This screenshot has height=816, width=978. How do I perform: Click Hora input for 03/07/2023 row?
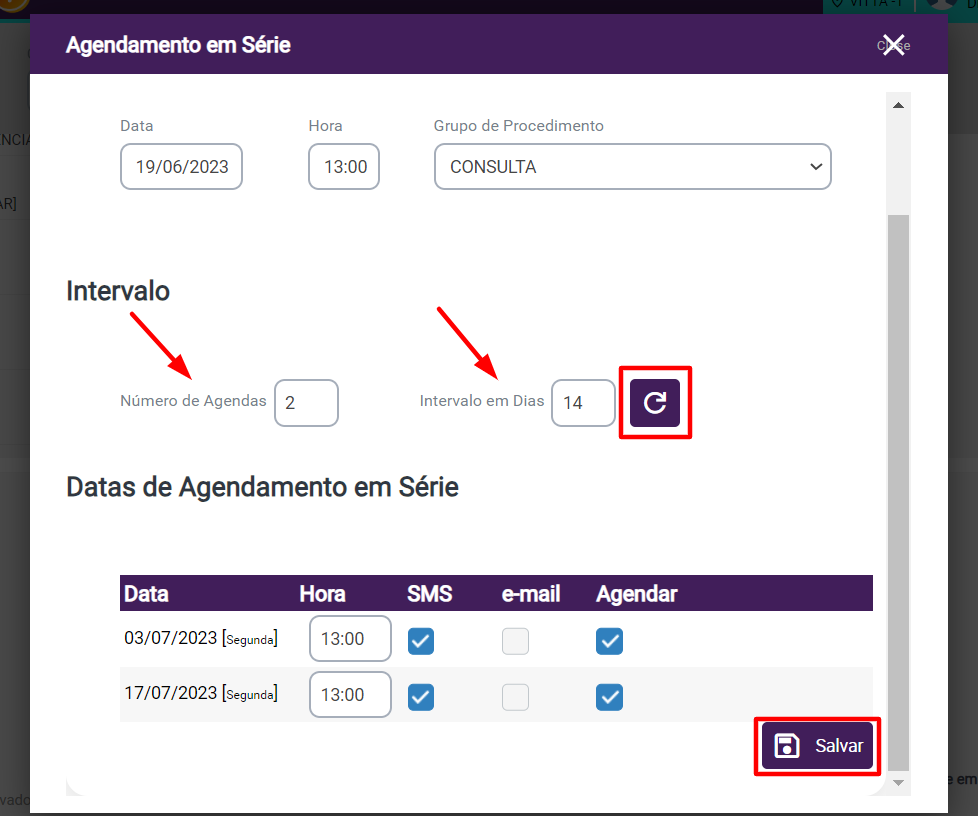(x=350, y=639)
